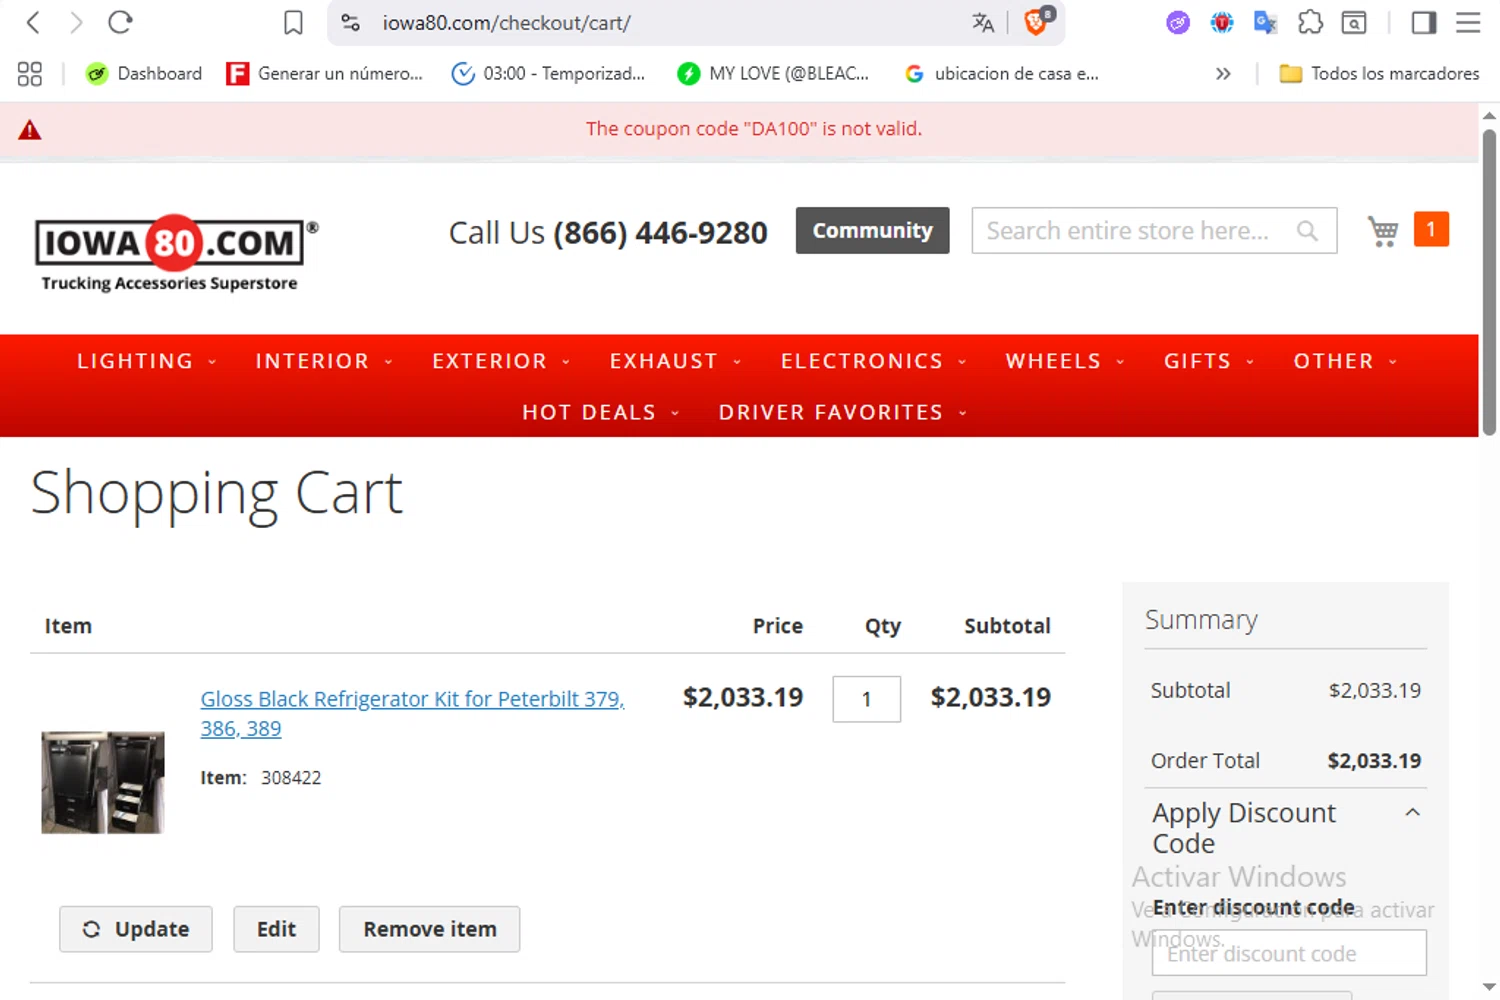
Task: Click the Update cart button
Action: [x=136, y=929]
